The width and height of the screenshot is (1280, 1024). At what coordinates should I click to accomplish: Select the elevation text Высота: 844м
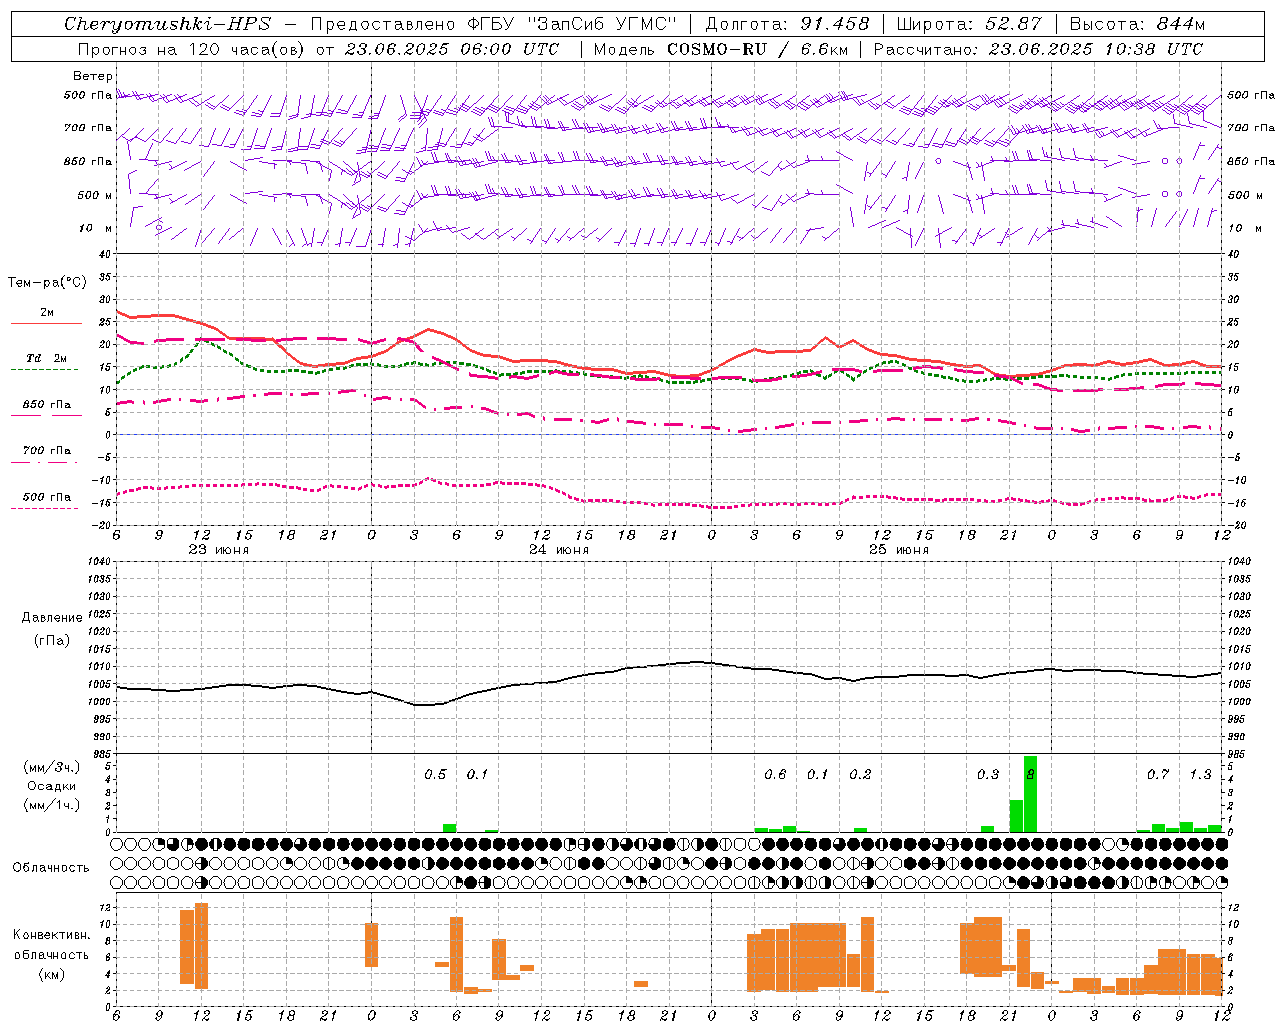coord(1137,24)
